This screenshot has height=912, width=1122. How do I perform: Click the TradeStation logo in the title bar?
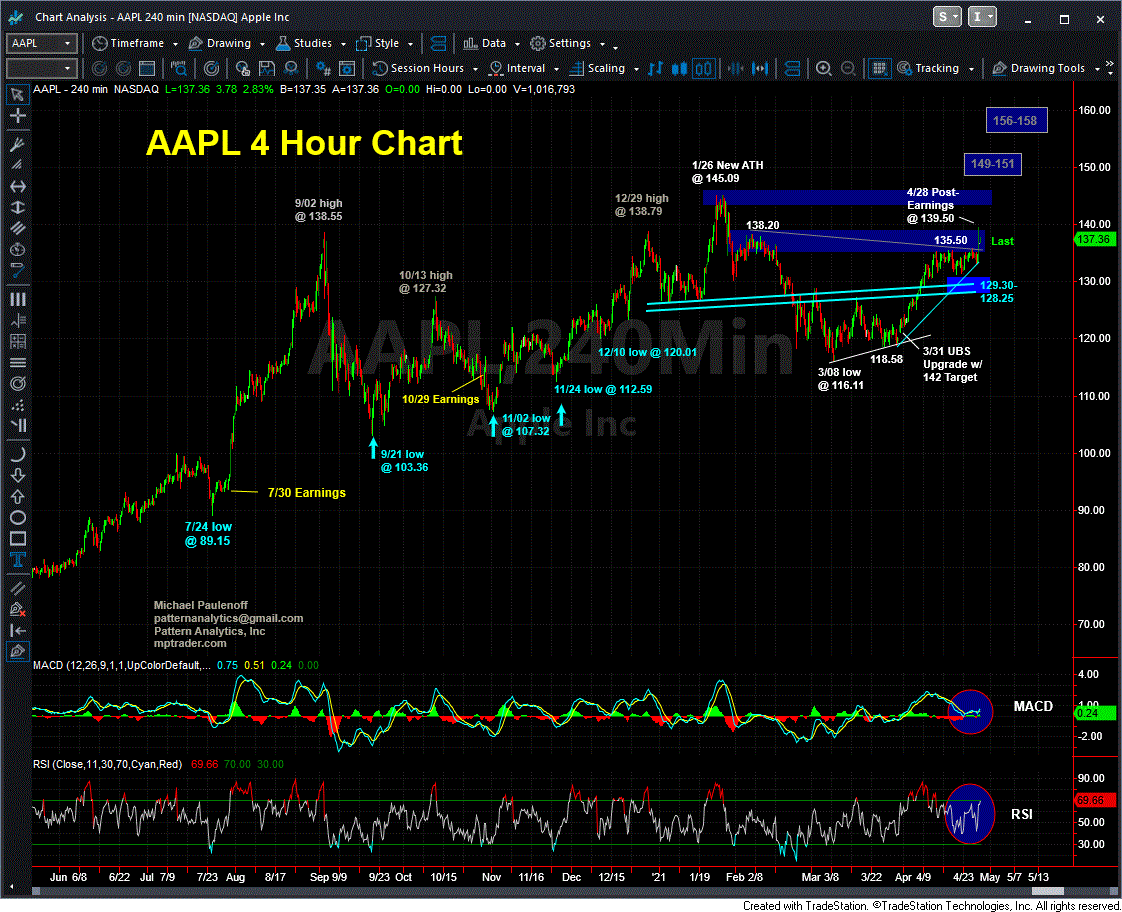pyautogui.click(x=15, y=17)
